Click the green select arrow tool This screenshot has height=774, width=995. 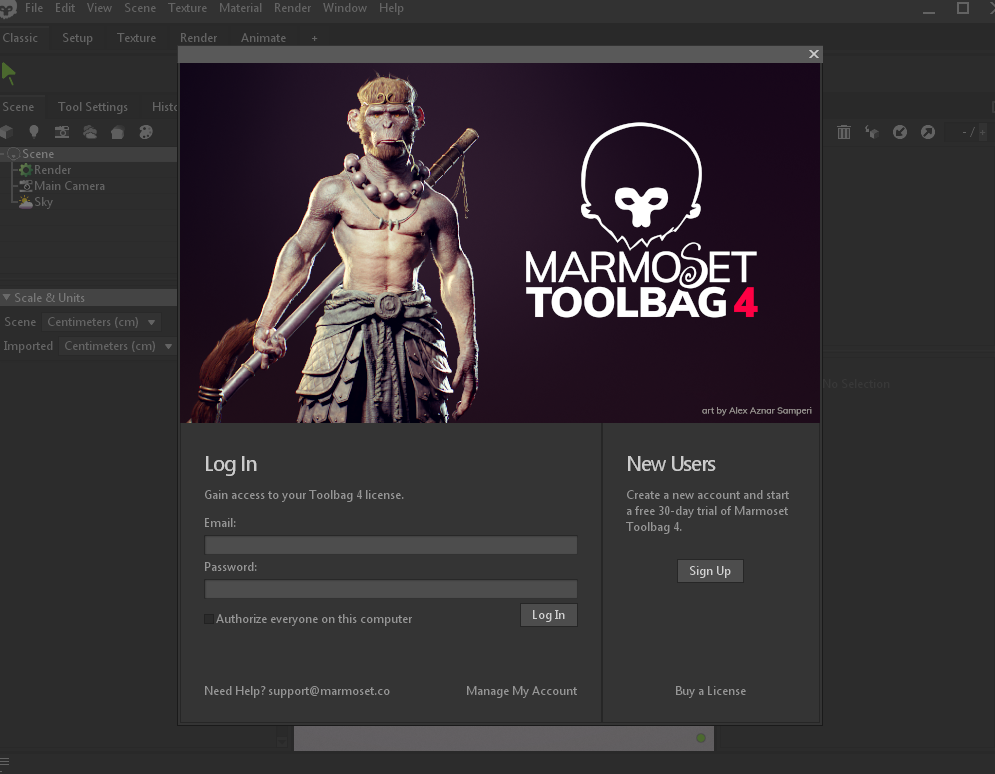pyautogui.click(x=8, y=74)
